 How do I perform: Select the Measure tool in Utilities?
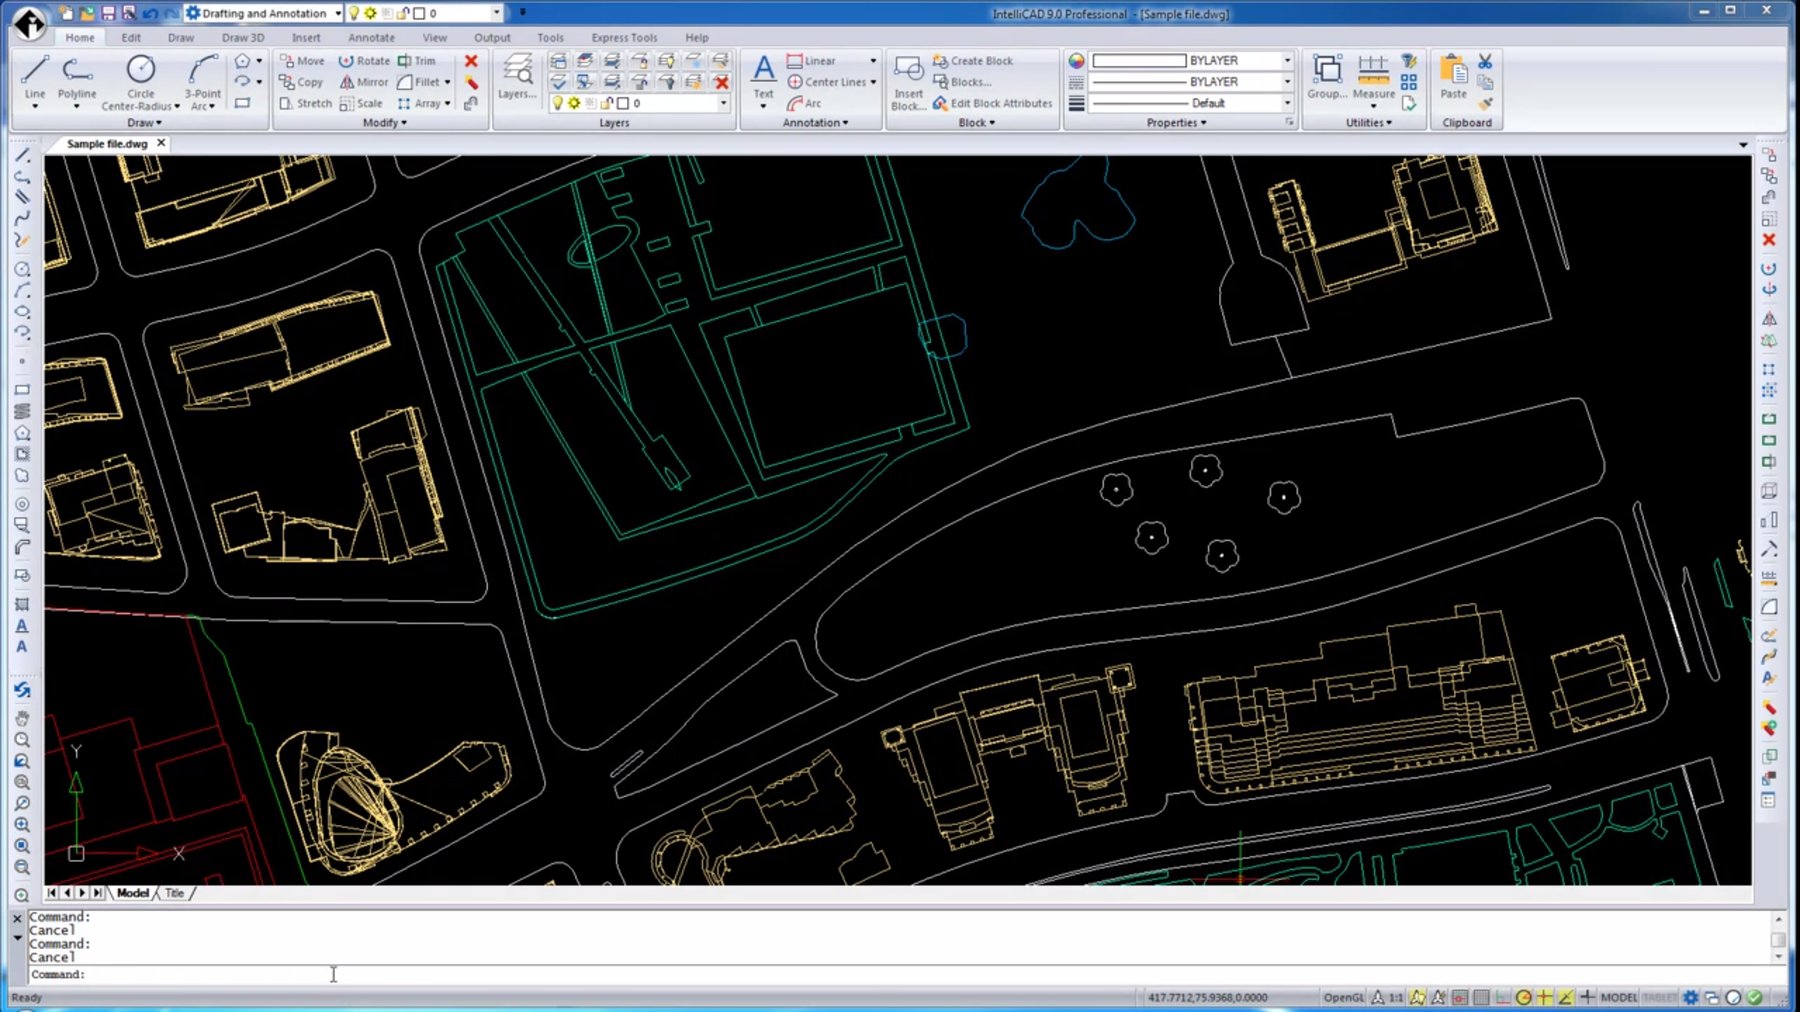pos(1372,70)
